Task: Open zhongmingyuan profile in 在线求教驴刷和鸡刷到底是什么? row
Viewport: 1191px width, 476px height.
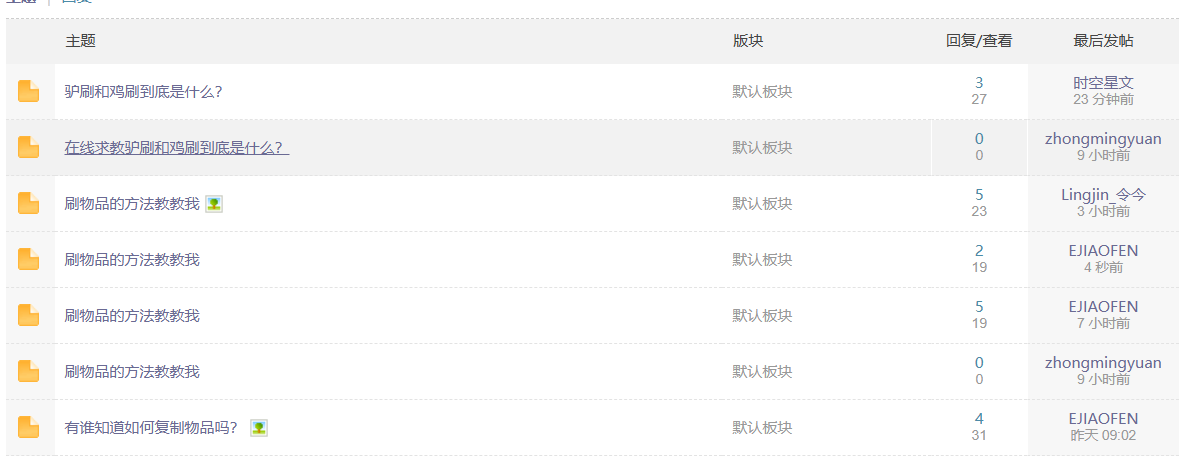Action: [x=1103, y=139]
